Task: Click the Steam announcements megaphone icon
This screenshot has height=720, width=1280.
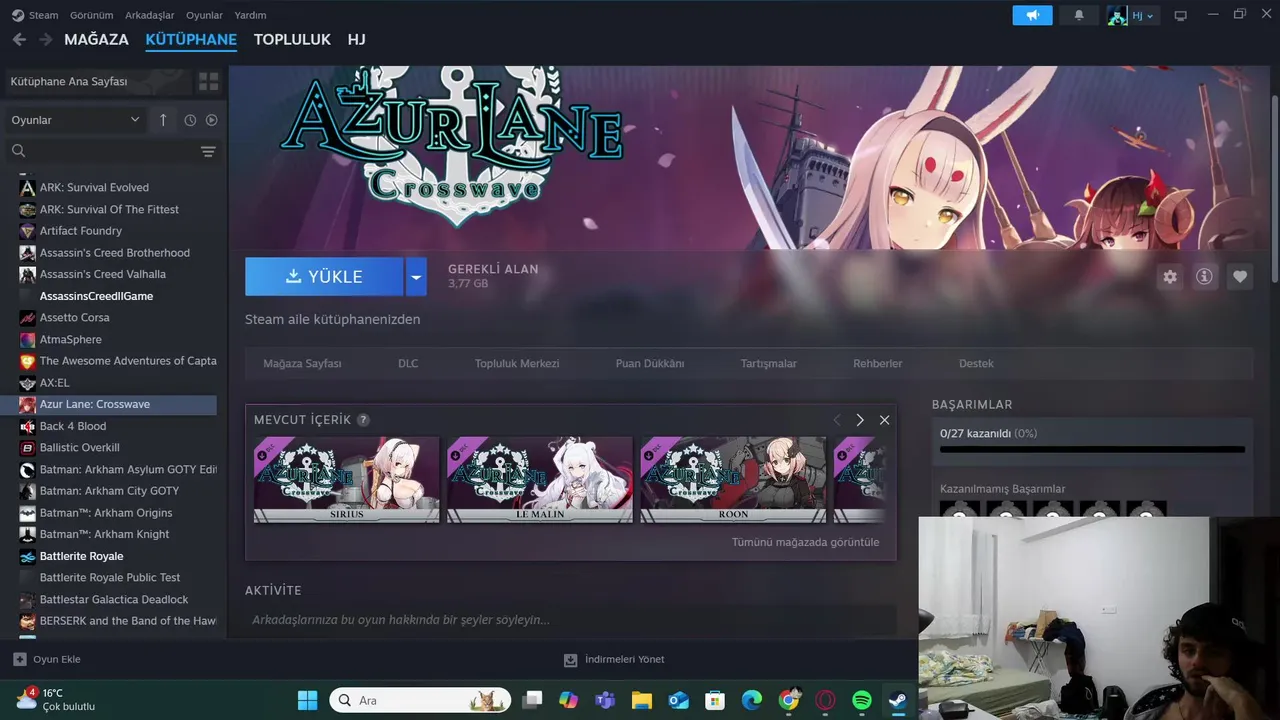Action: tap(1032, 15)
